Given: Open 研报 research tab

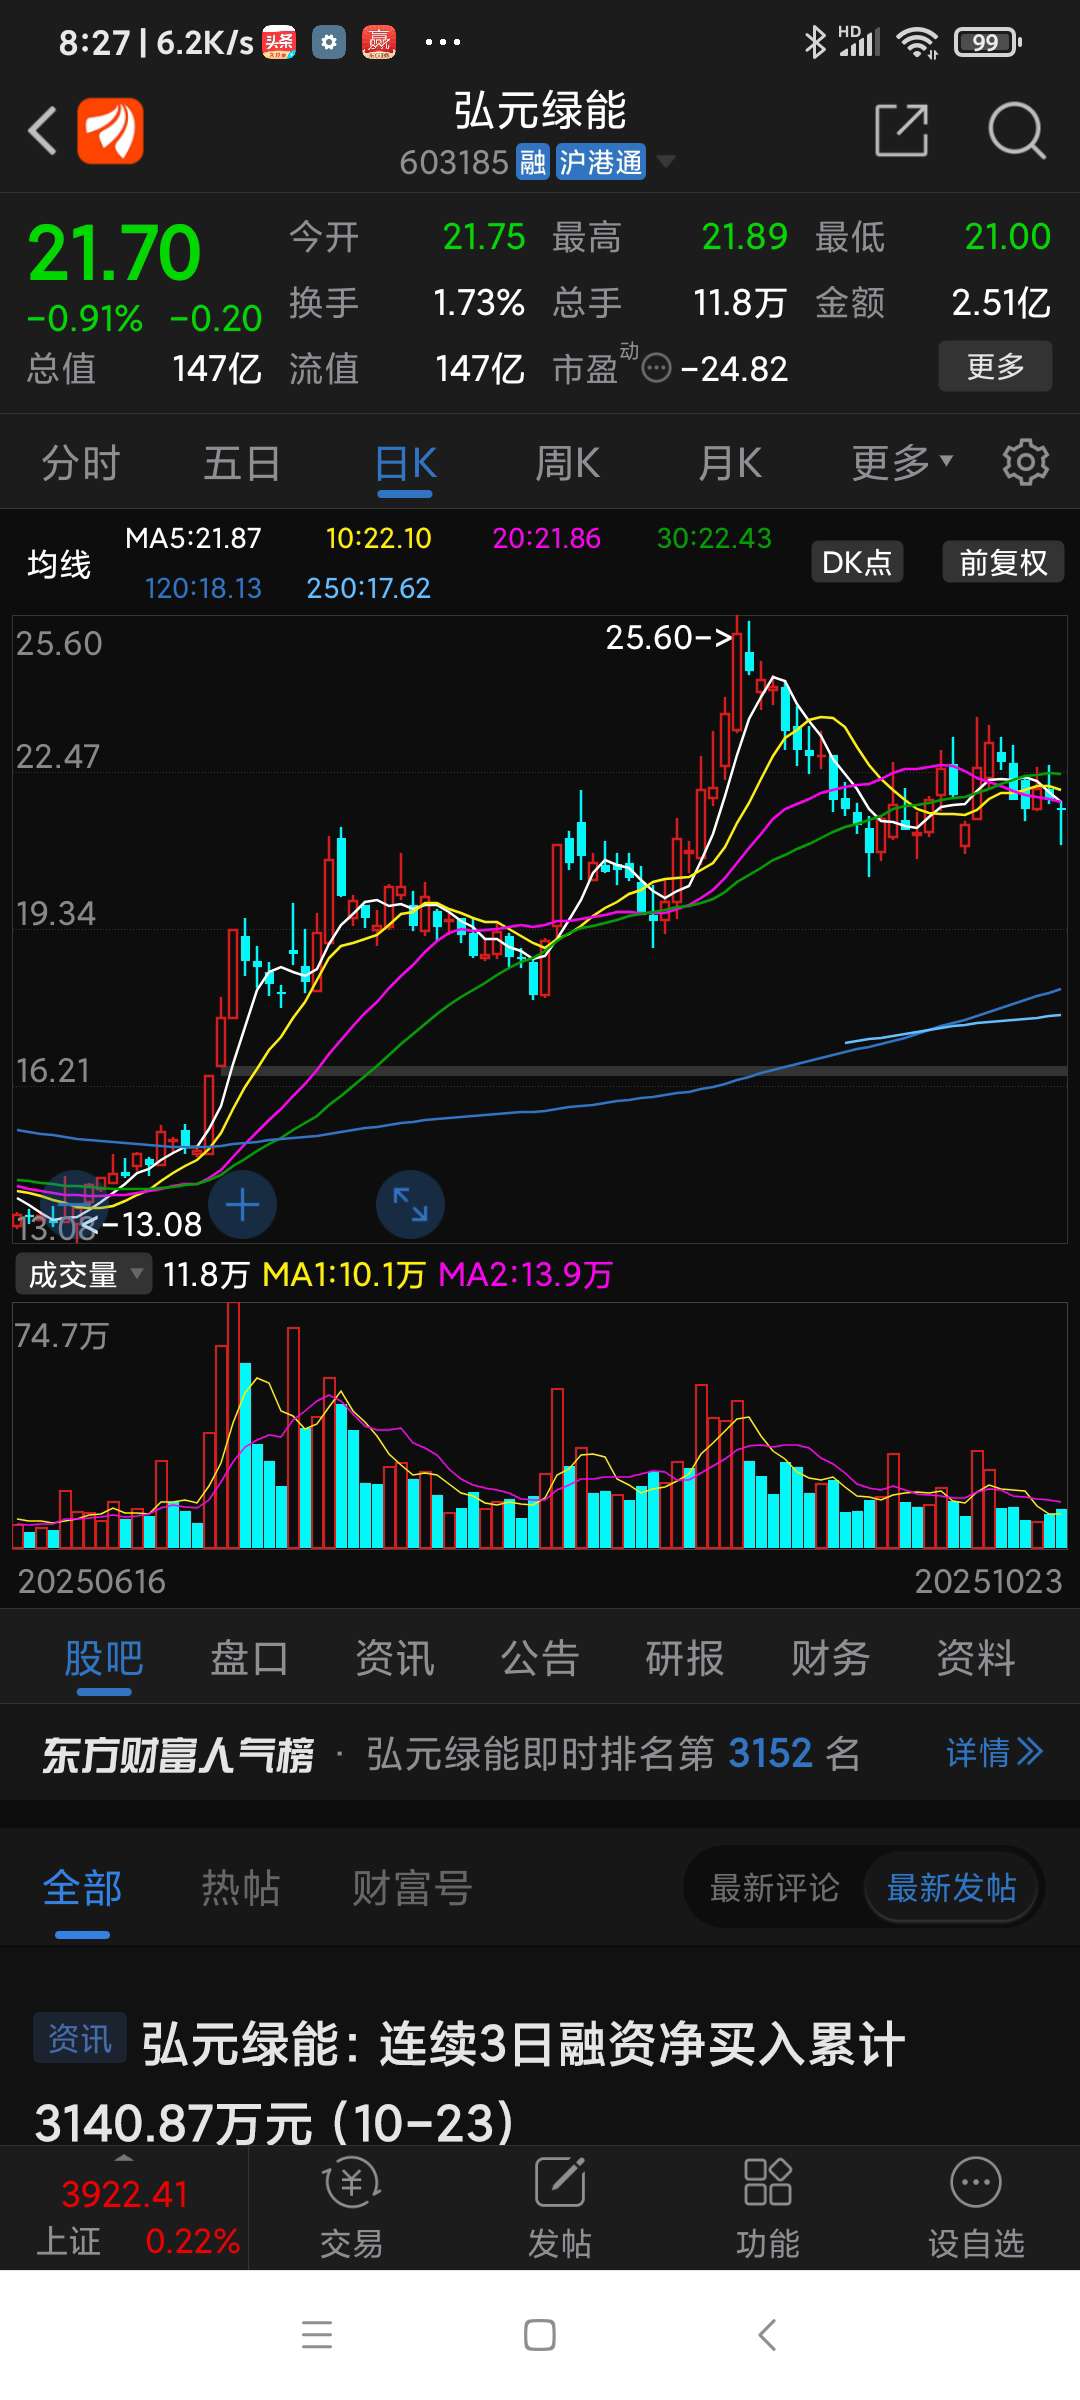Looking at the screenshot, I should 685,1659.
